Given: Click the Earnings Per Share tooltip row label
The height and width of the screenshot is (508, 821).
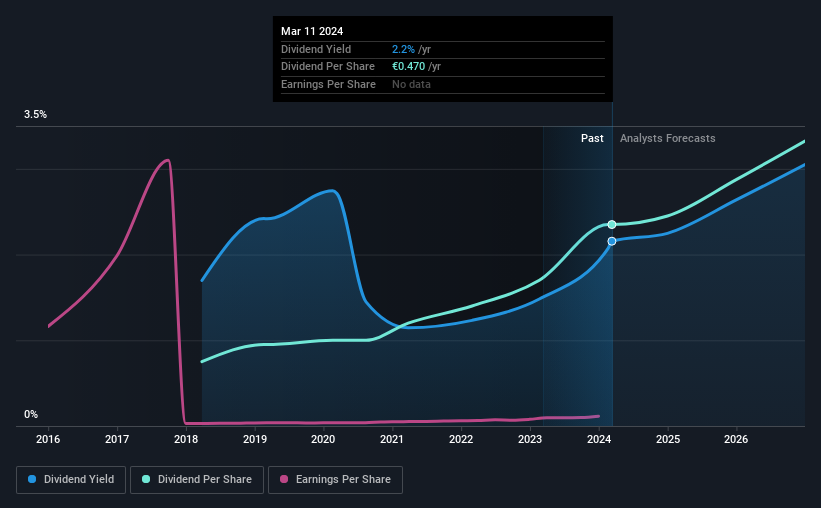Looking at the screenshot, I should 328,84.
